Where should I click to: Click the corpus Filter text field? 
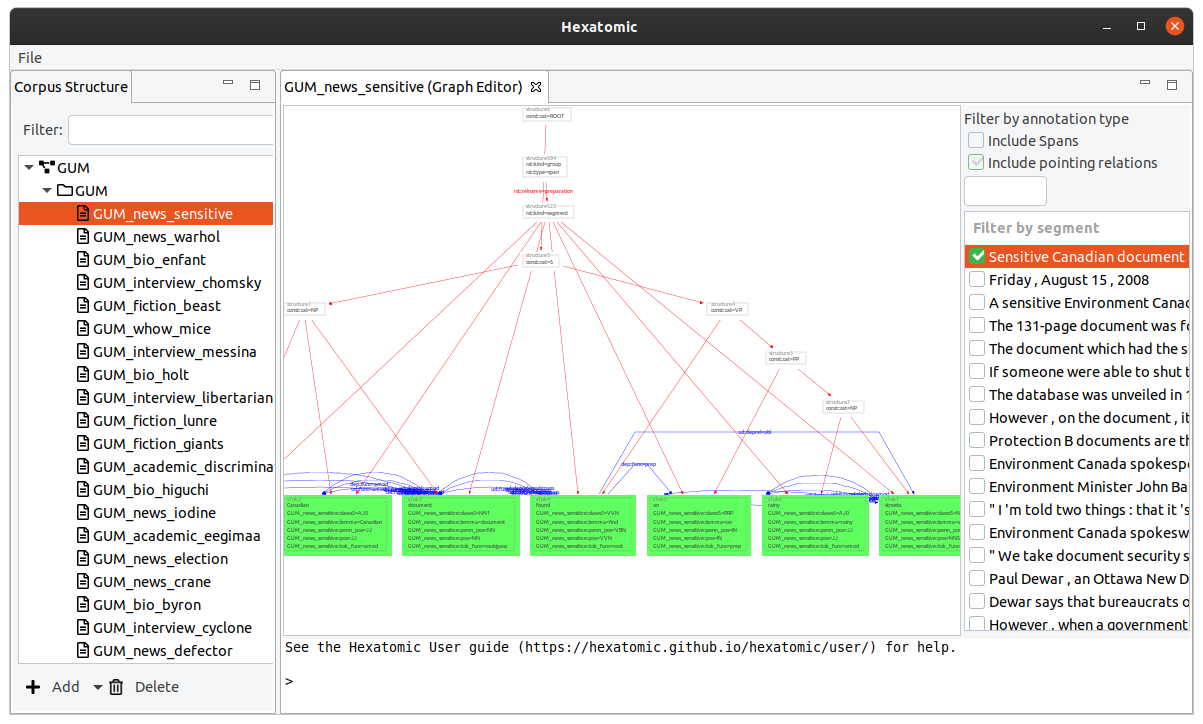[x=170, y=130]
